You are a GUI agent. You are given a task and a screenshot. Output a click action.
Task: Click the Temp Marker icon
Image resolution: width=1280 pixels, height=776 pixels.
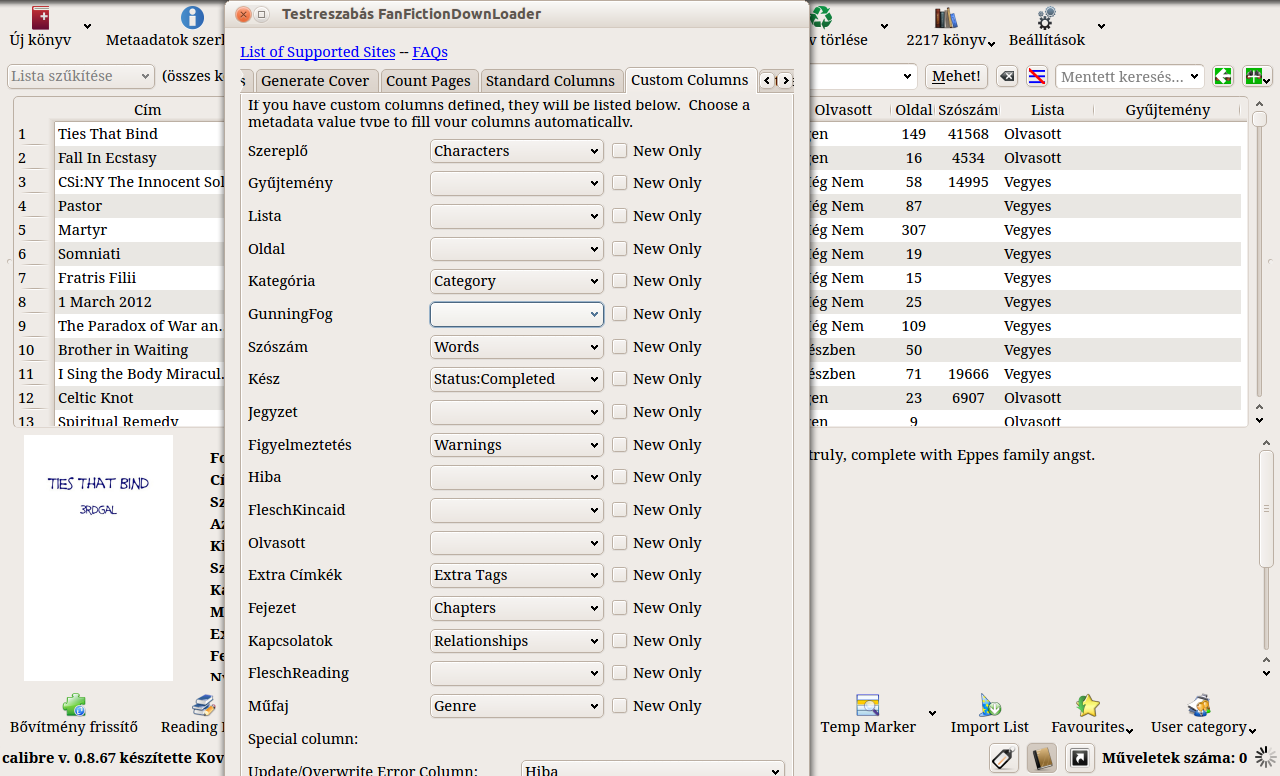[x=867, y=705]
